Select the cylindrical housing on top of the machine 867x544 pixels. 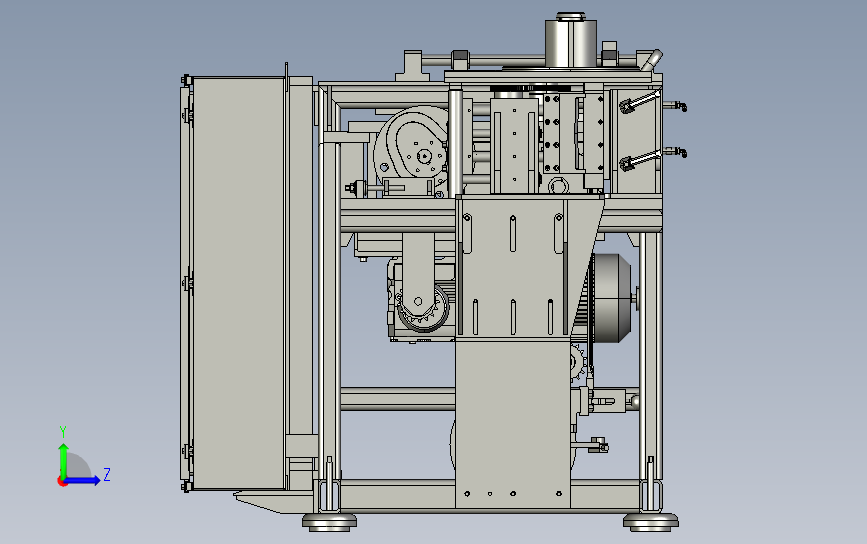point(571,43)
